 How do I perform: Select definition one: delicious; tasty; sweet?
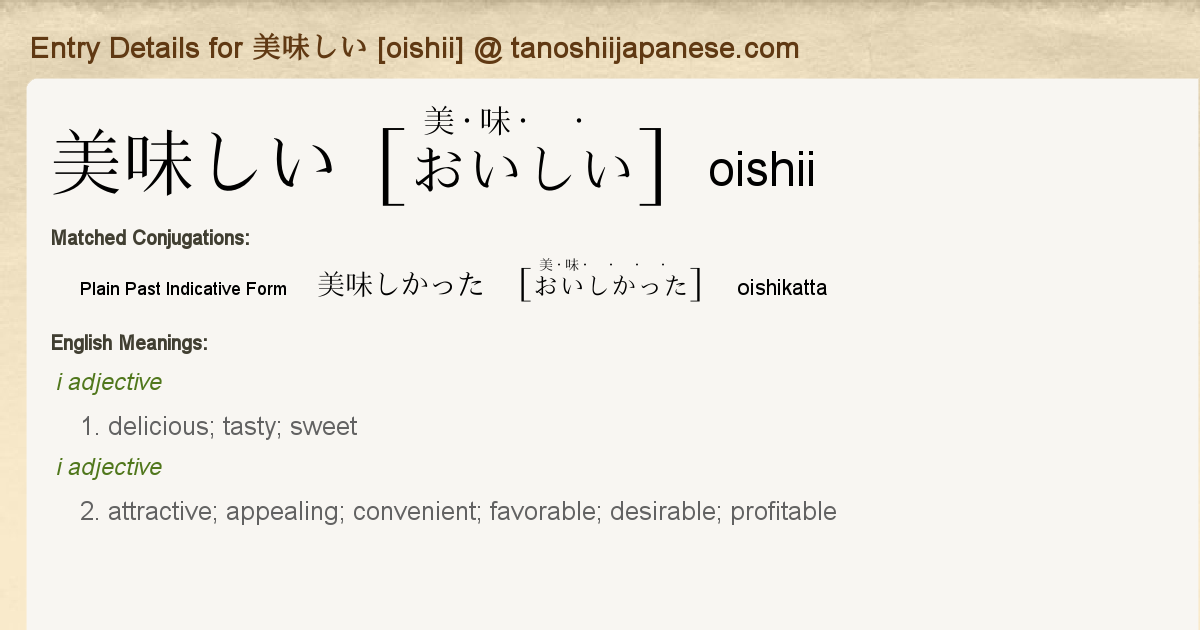pyautogui.click(x=218, y=427)
